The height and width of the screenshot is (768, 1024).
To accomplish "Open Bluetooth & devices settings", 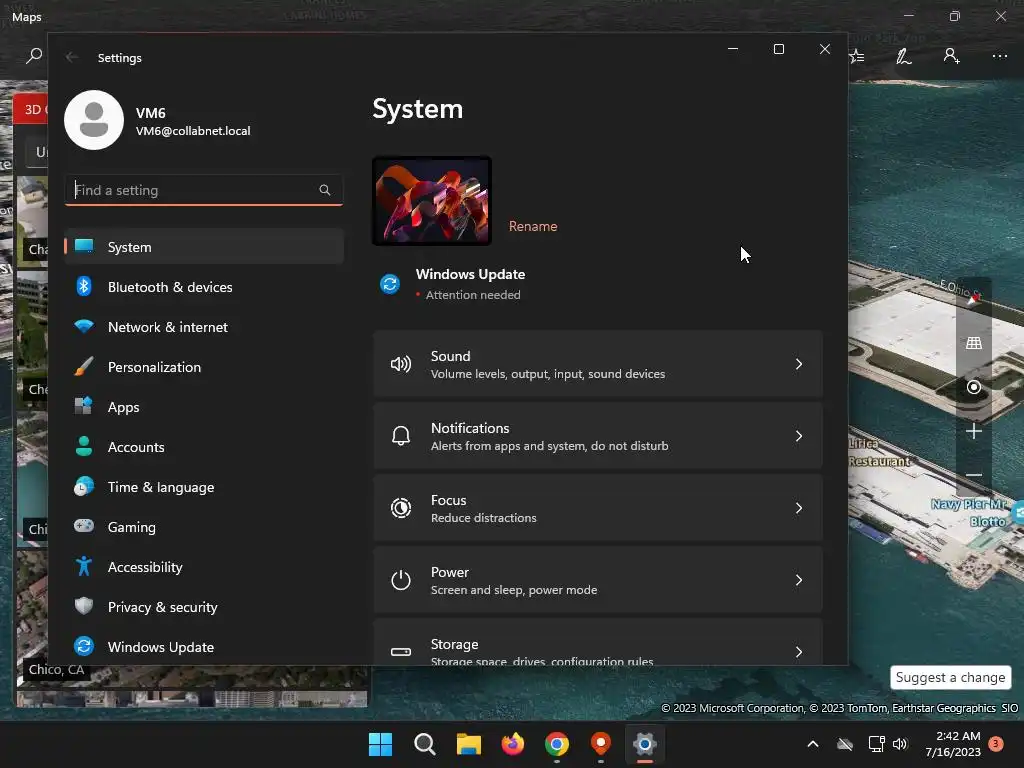I will click(x=204, y=287).
